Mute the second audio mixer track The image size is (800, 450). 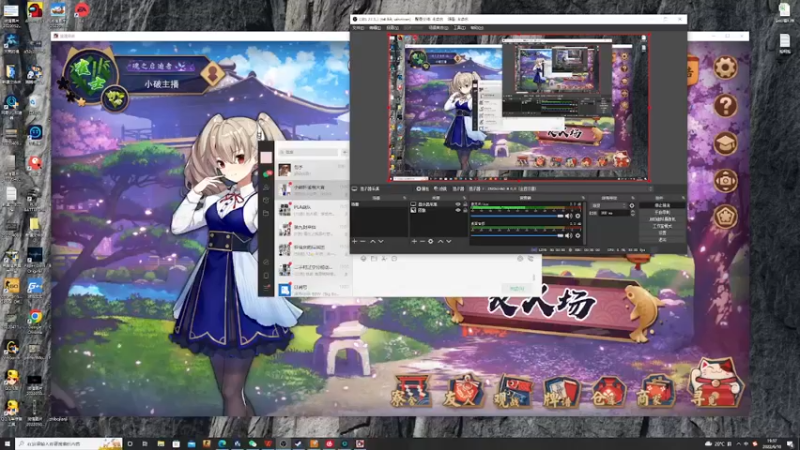point(568,236)
